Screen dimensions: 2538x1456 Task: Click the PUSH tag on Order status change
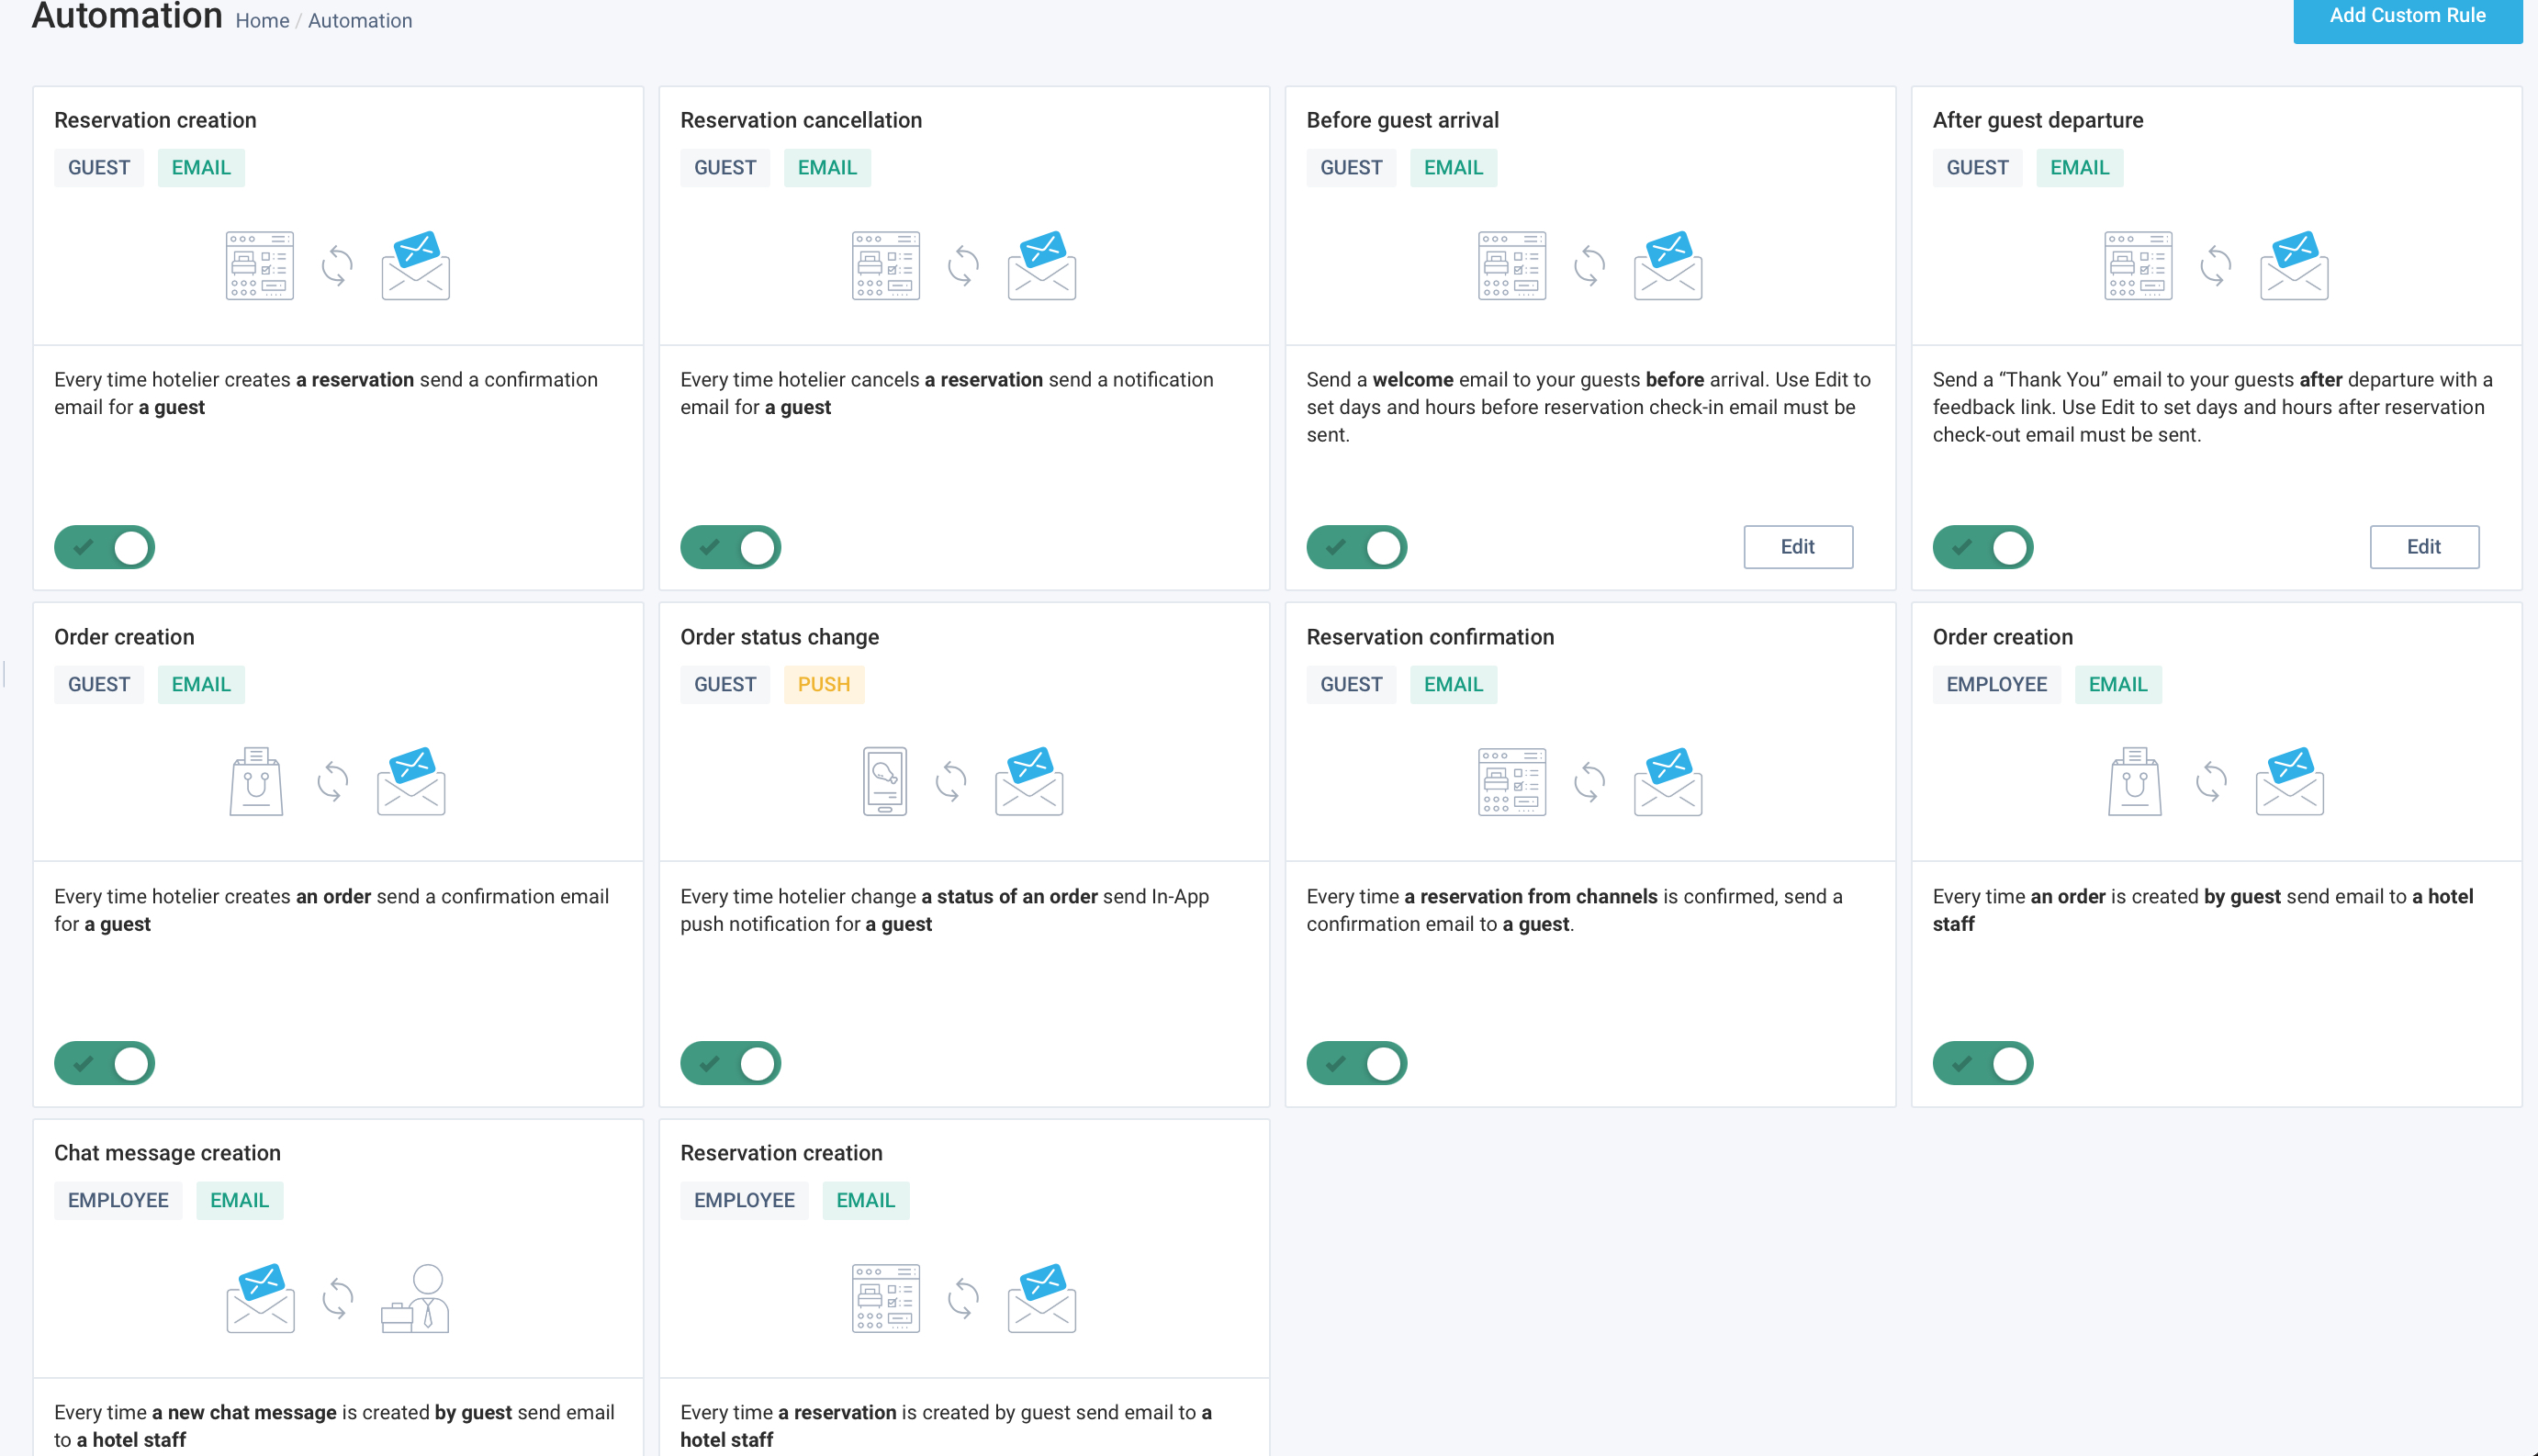click(x=825, y=684)
